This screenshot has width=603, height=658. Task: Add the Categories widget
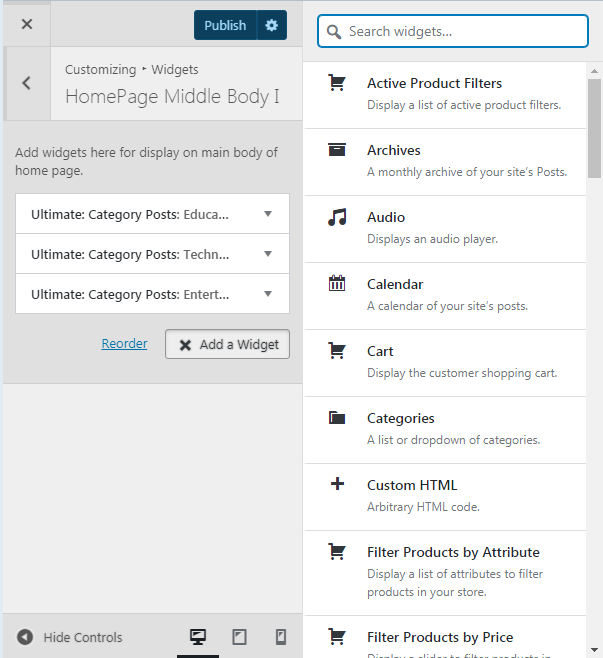445,430
